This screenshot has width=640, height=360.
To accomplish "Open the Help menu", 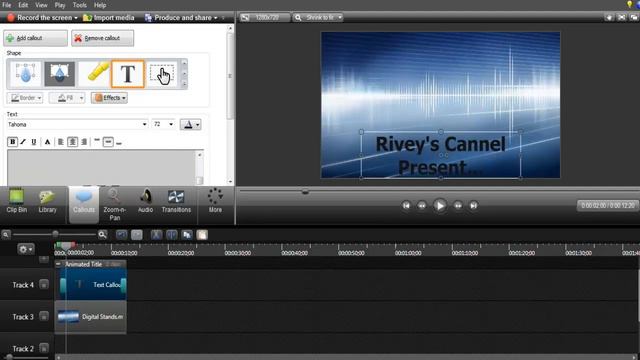I will [100, 5].
